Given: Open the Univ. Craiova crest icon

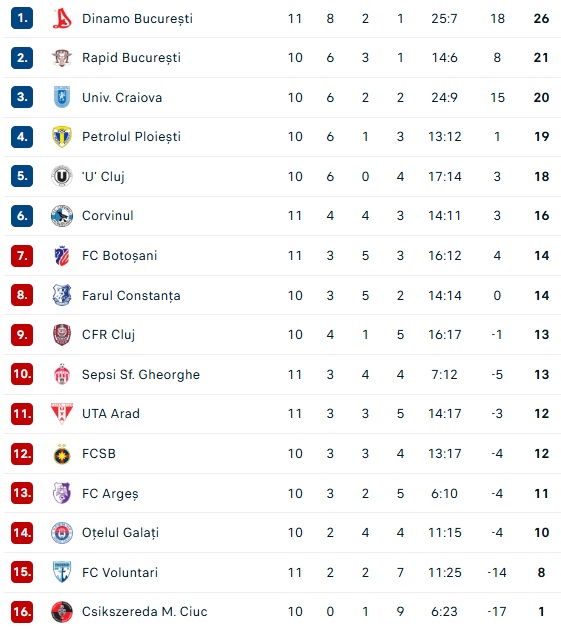Looking at the screenshot, I should coord(62,97).
